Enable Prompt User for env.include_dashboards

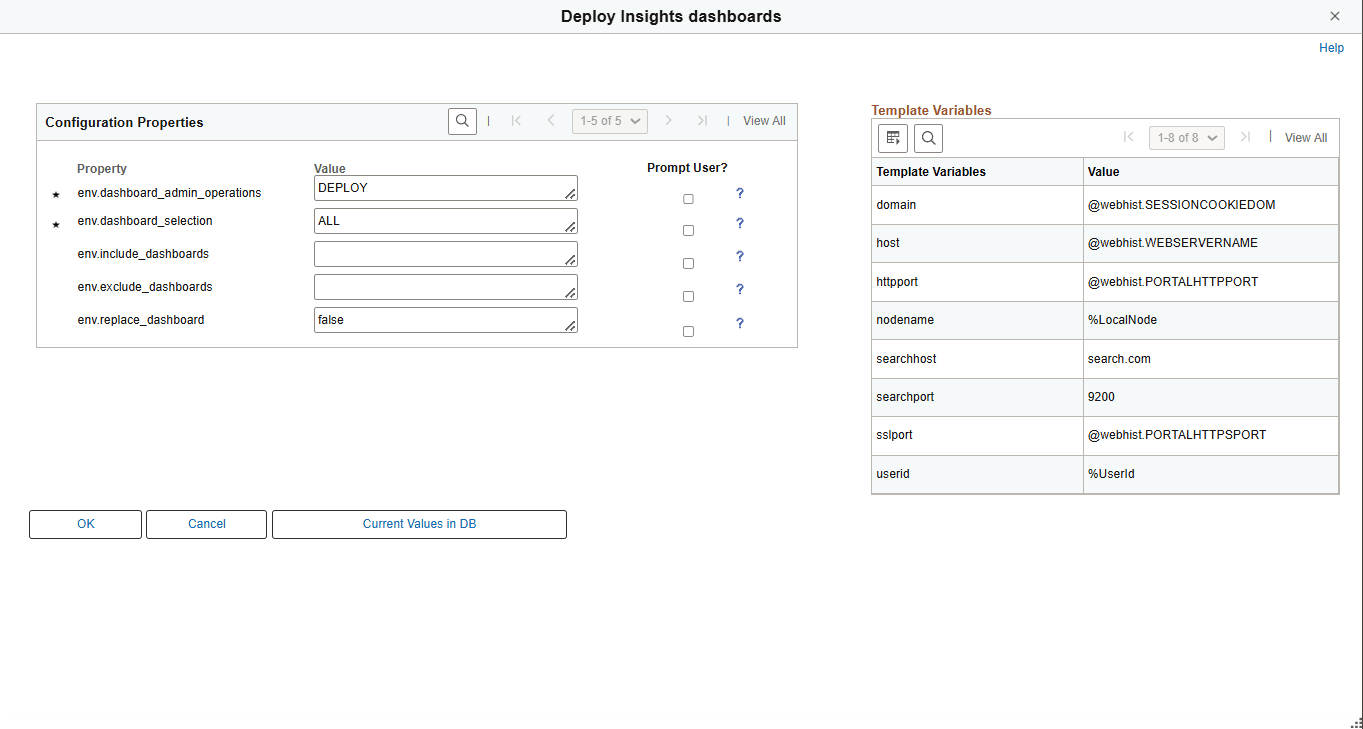point(688,263)
